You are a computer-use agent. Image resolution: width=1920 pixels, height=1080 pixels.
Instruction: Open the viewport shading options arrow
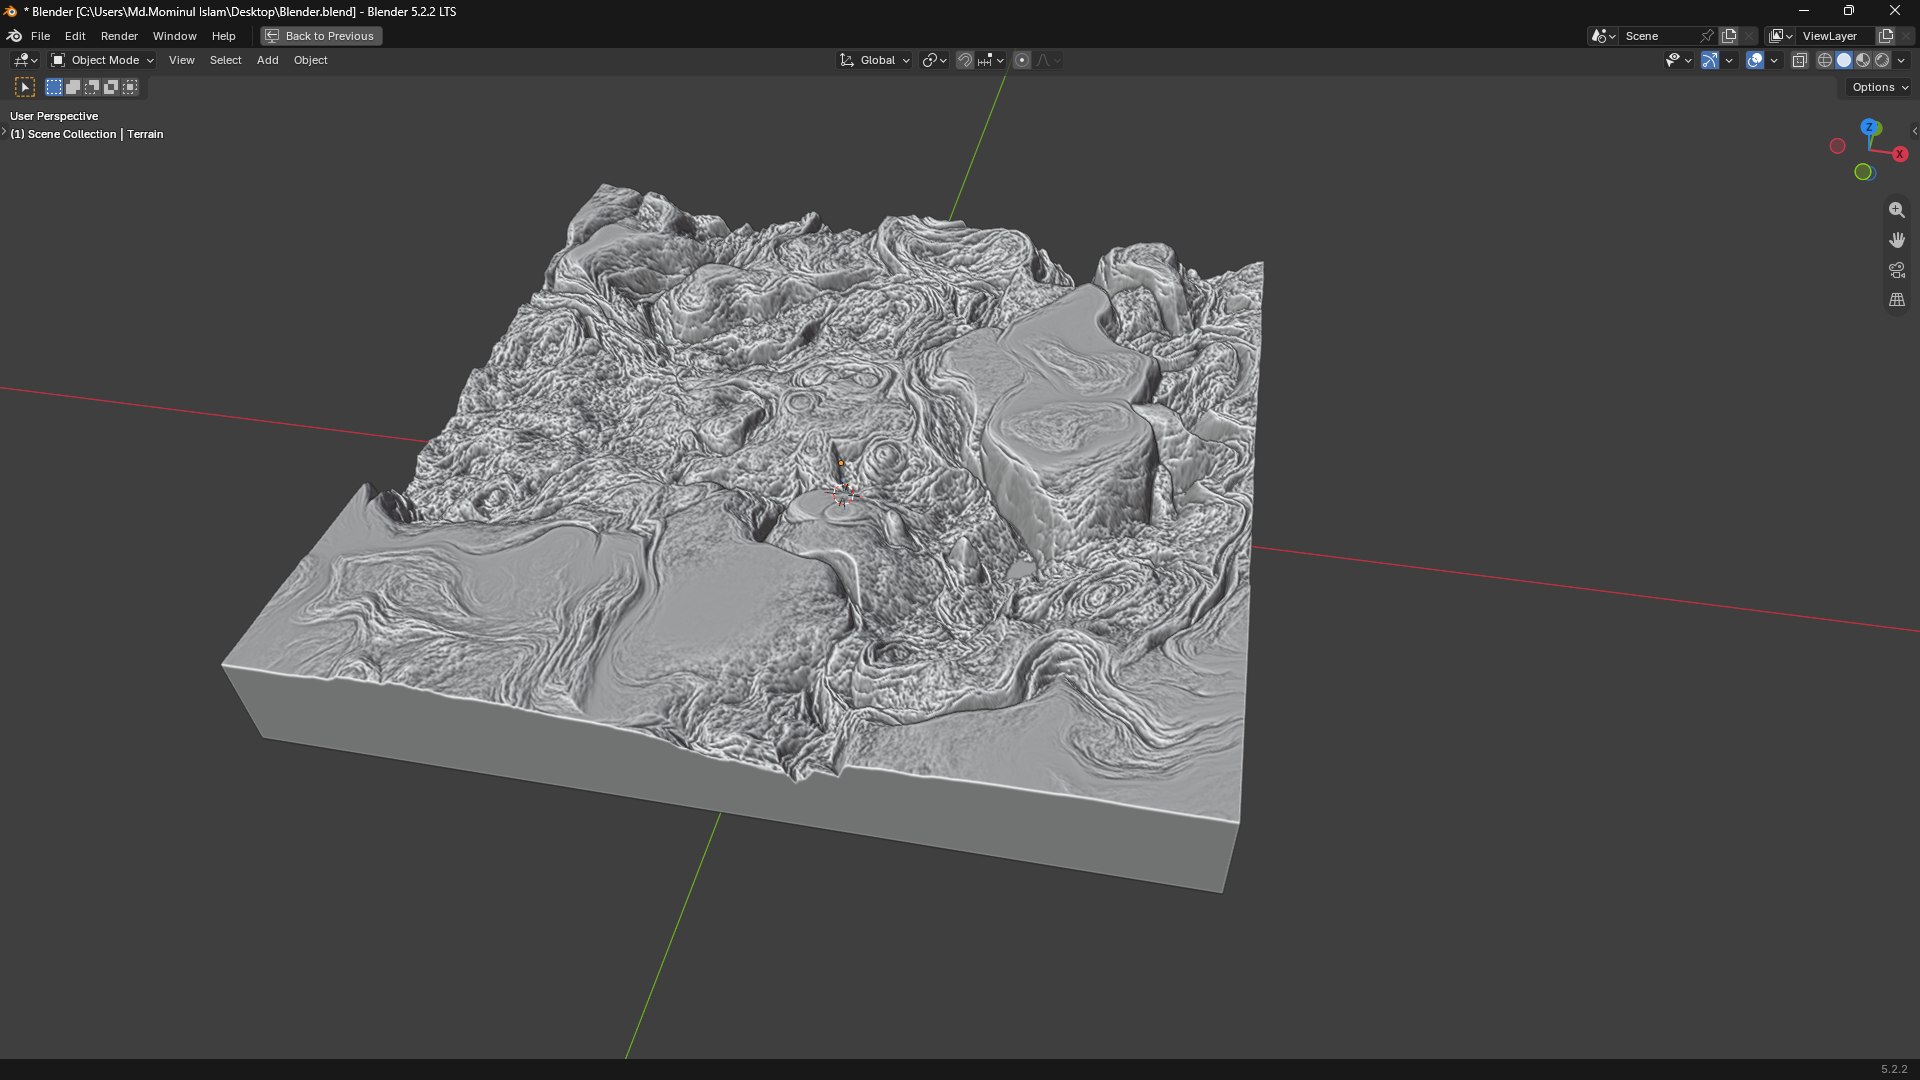1901,60
